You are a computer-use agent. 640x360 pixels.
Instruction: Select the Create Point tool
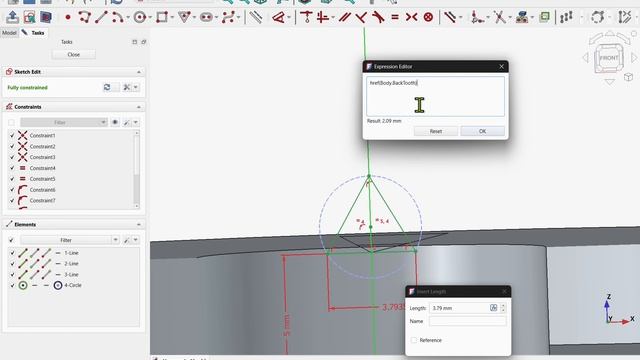(68, 17)
